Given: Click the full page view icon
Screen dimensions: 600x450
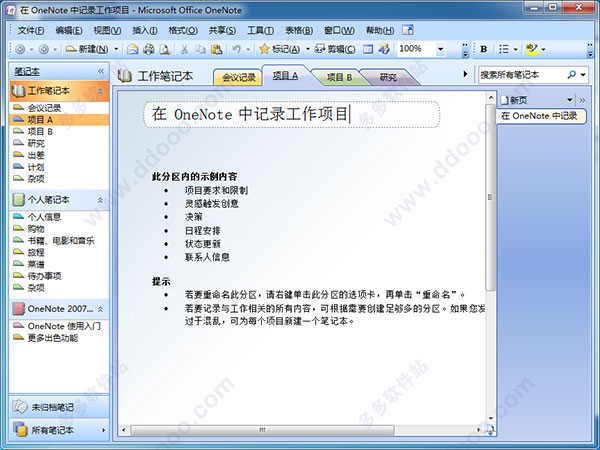Looking at the screenshot, I should [x=408, y=30].
